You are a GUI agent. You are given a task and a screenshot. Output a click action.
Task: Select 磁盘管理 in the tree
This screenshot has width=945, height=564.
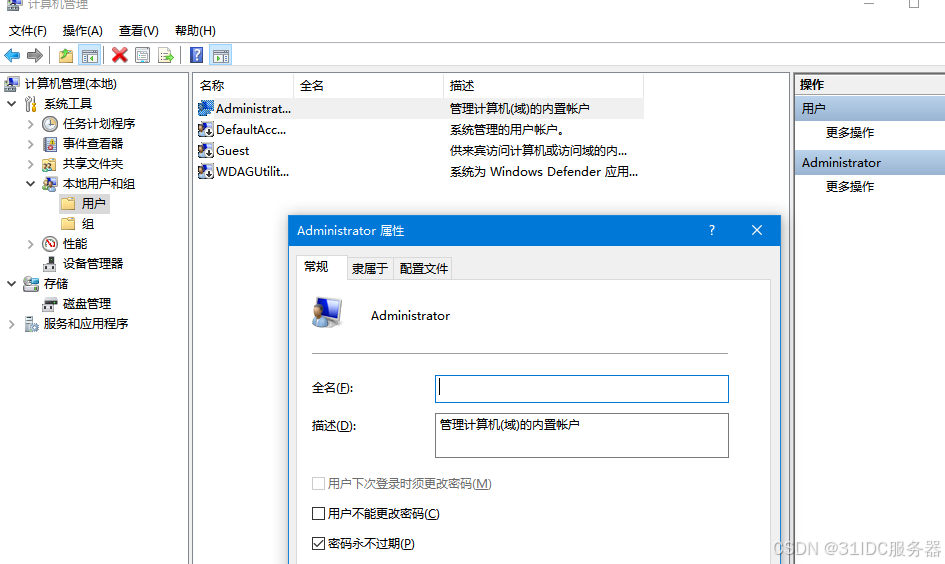pyautogui.click(x=86, y=304)
